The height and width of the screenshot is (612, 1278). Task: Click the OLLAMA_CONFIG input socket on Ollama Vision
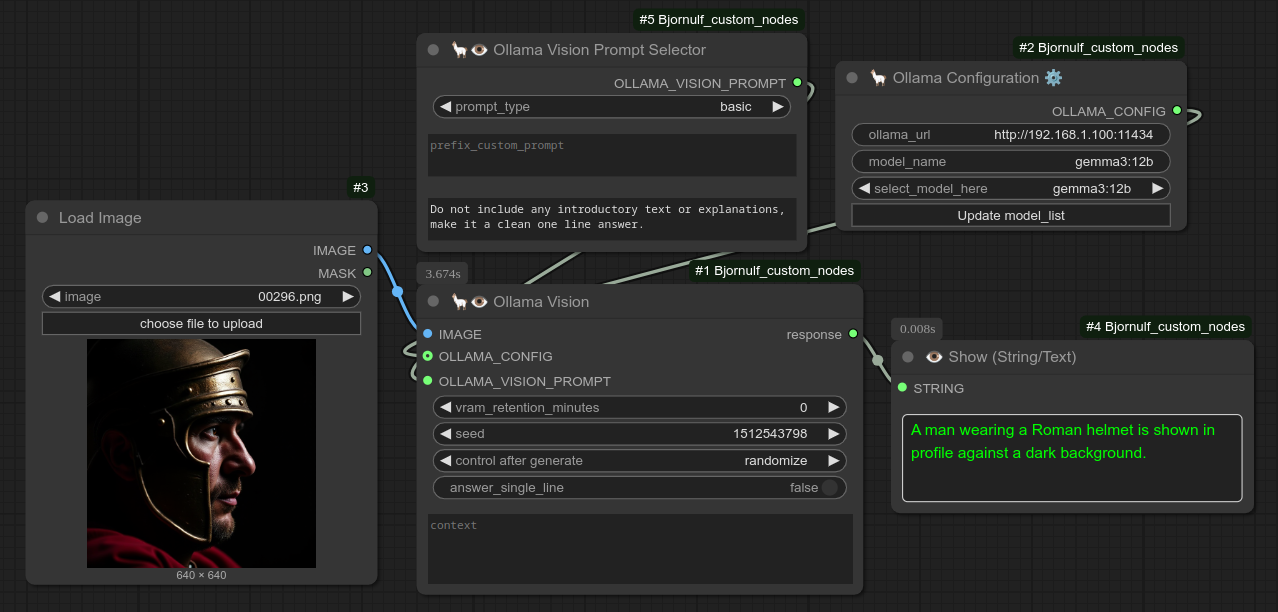(x=428, y=356)
